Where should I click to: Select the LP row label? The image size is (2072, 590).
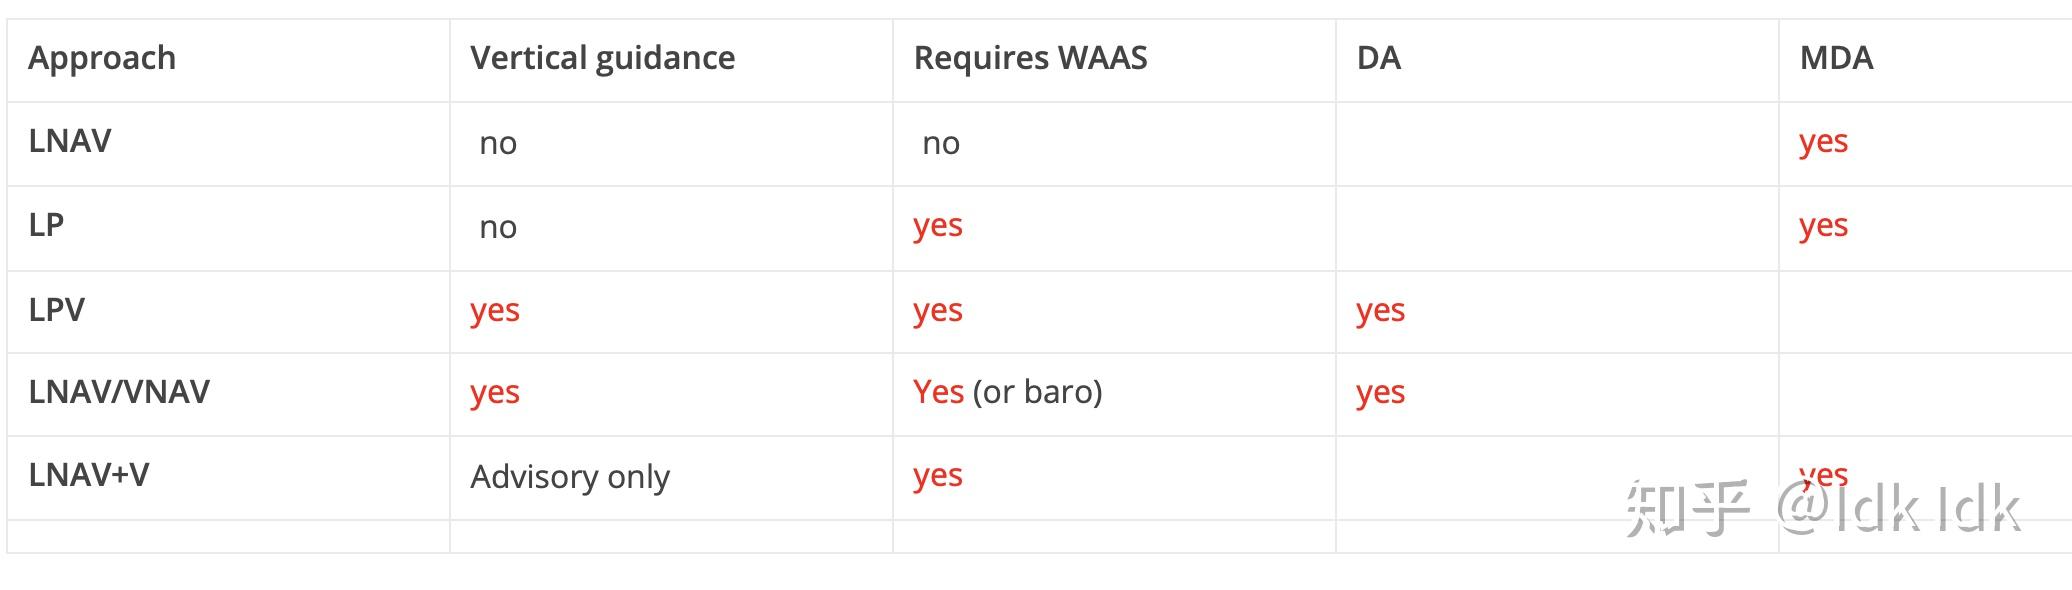tap(46, 226)
